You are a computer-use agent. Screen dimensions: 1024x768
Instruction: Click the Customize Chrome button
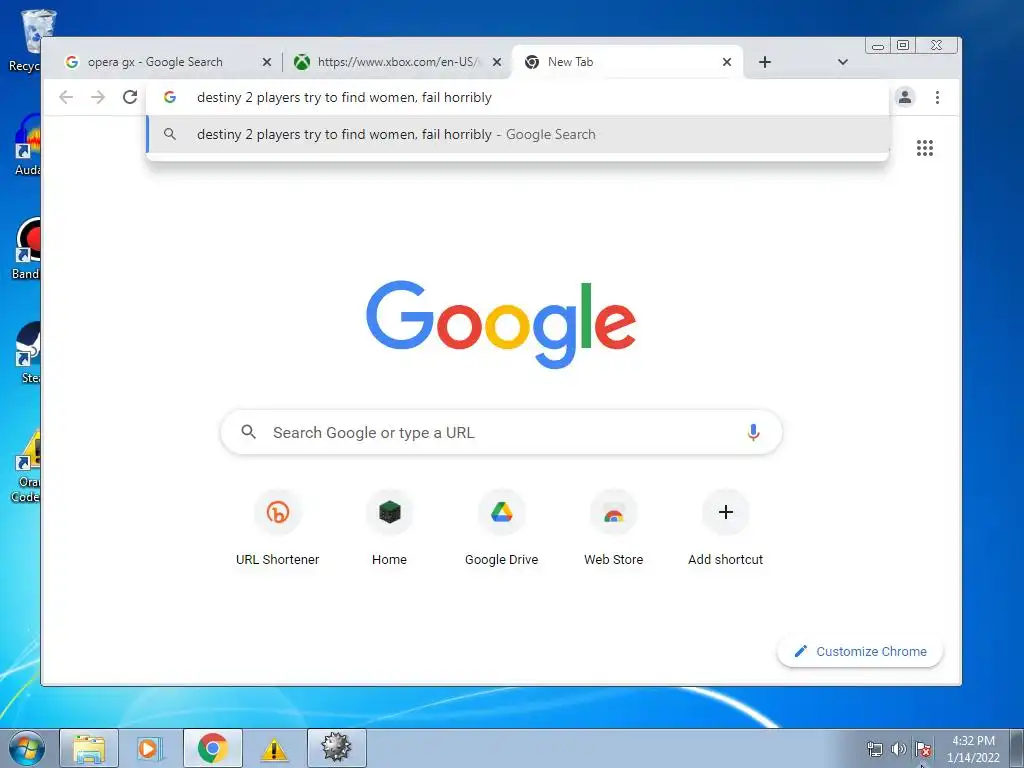coord(860,651)
